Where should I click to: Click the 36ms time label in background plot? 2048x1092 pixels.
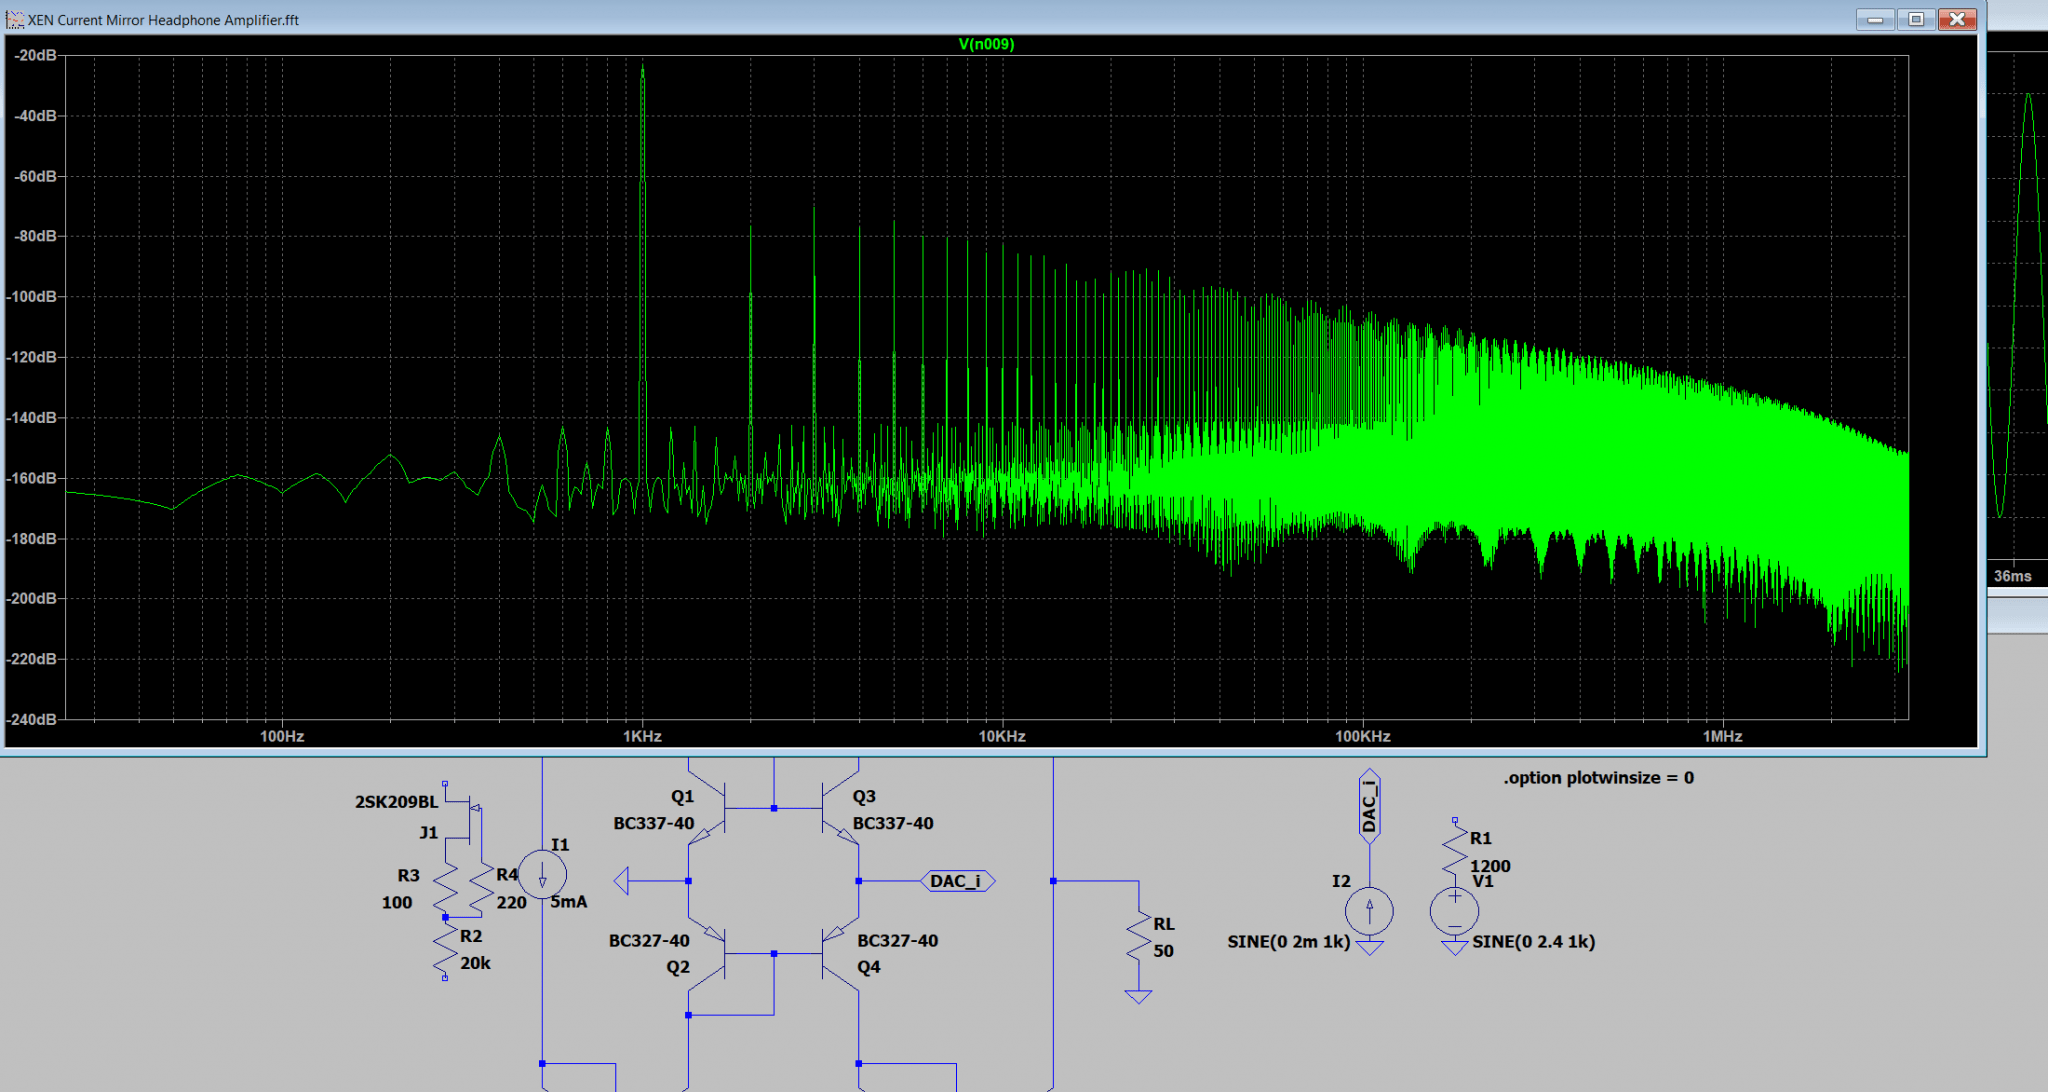[x=2012, y=576]
